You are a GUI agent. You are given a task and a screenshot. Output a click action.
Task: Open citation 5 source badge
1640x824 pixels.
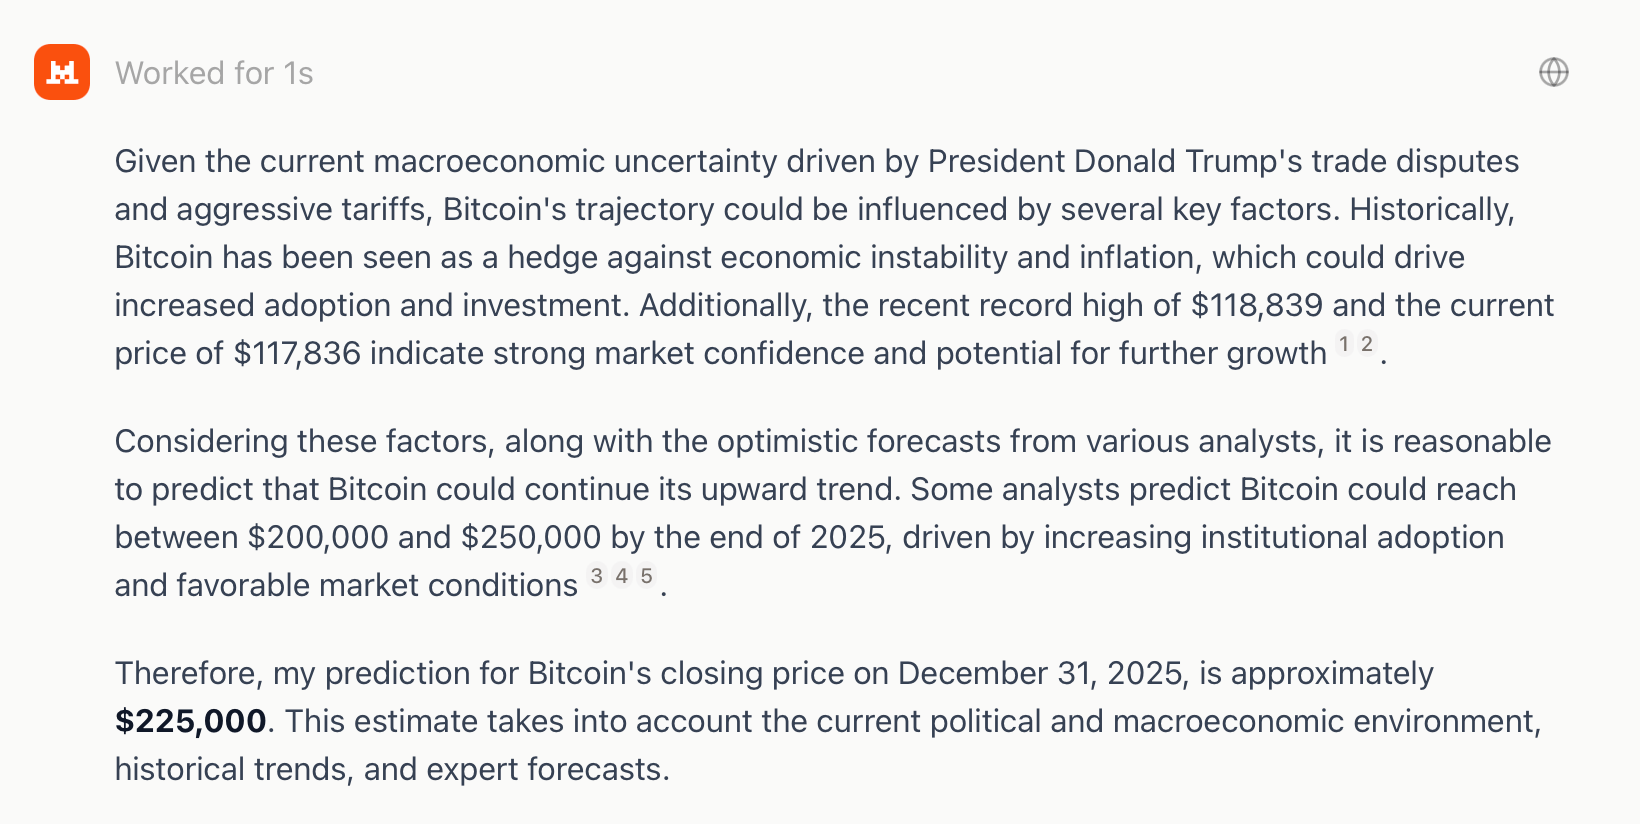point(647,576)
